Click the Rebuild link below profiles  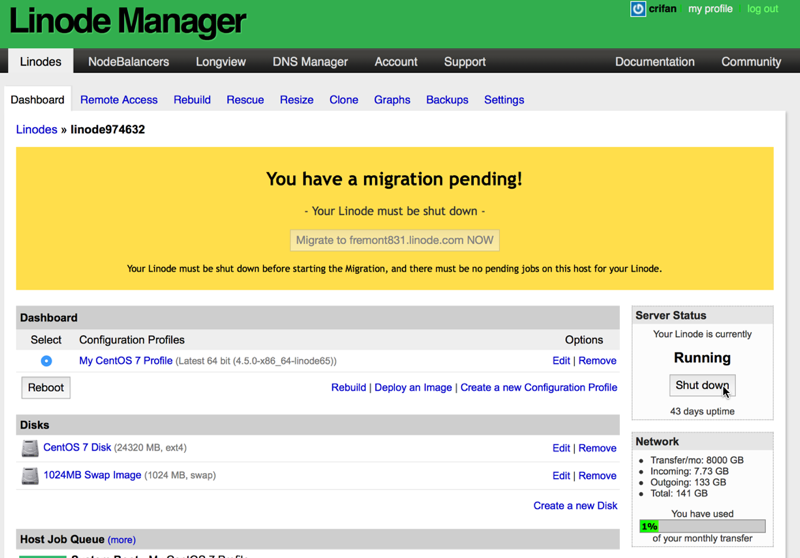[x=348, y=388]
